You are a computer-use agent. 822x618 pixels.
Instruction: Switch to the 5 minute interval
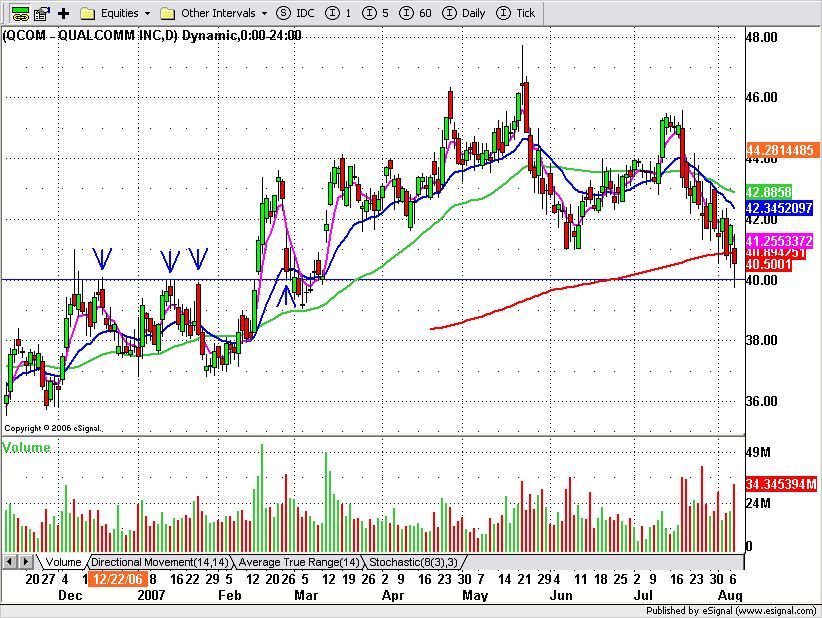tap(375, 13)
